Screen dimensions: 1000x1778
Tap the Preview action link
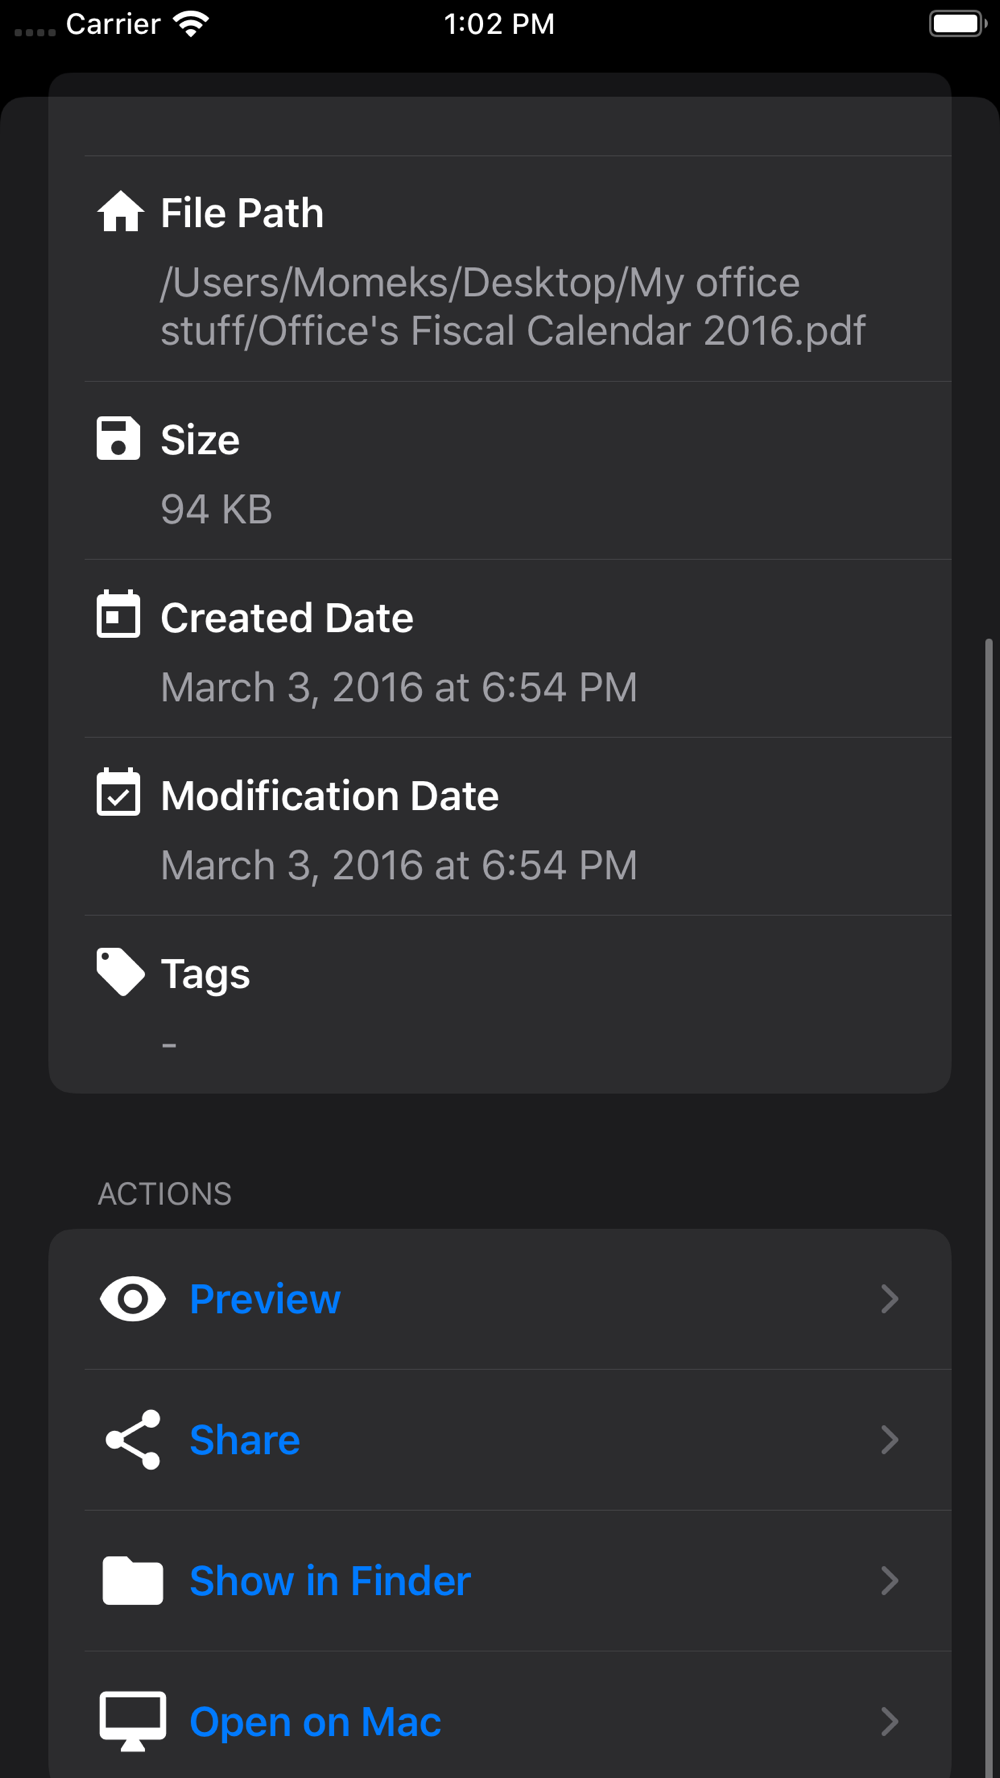(265, 1299)
